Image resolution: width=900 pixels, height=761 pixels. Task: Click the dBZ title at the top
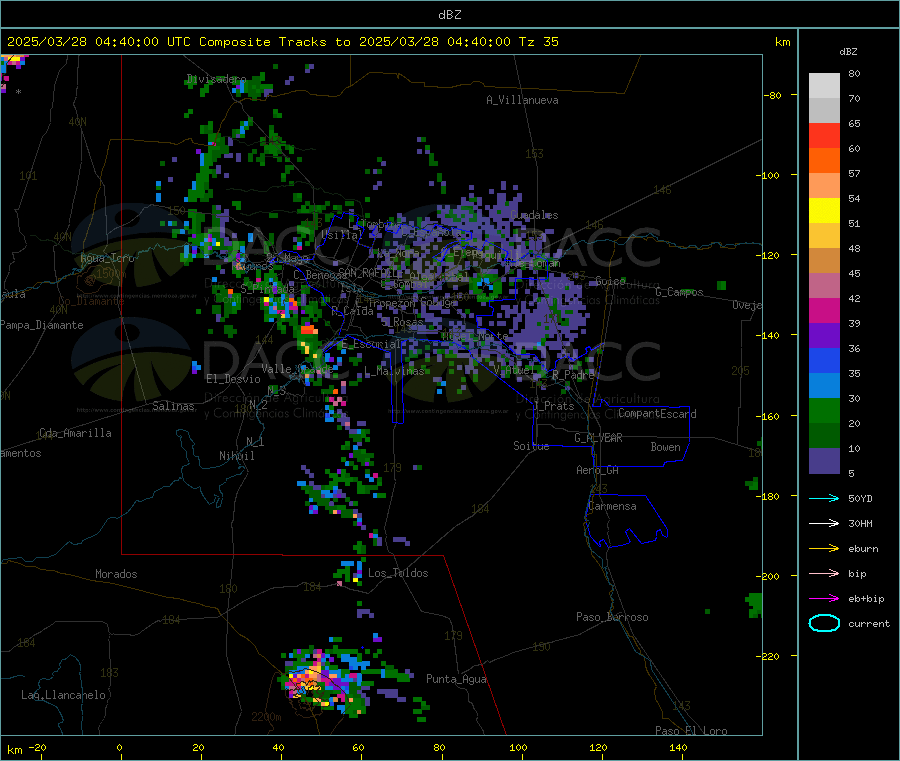pos(449,15)
